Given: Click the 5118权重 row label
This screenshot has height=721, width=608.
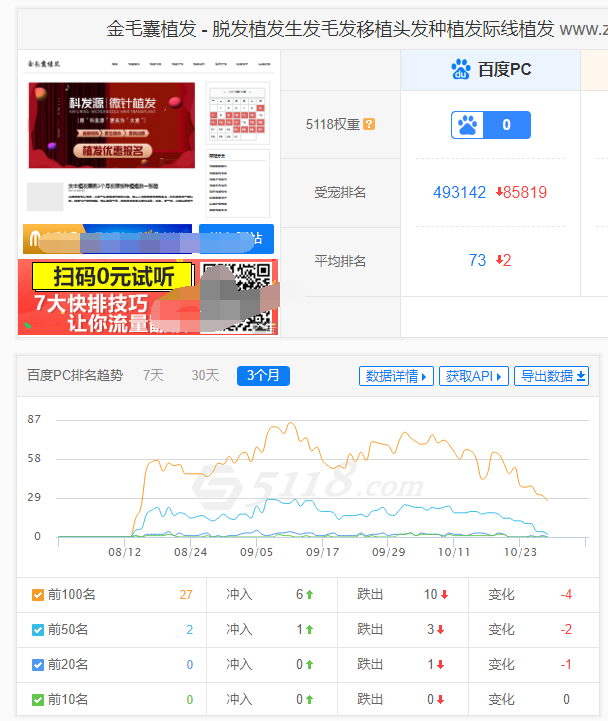Looking at the screenshot, I should [333, 124].
